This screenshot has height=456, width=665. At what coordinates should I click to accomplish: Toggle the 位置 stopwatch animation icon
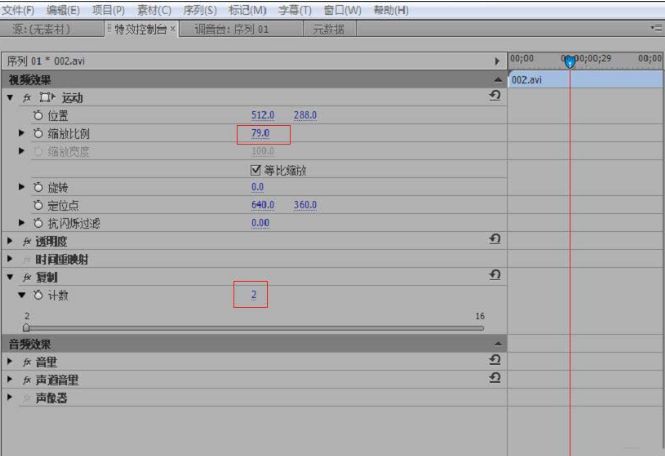[38, 116]
